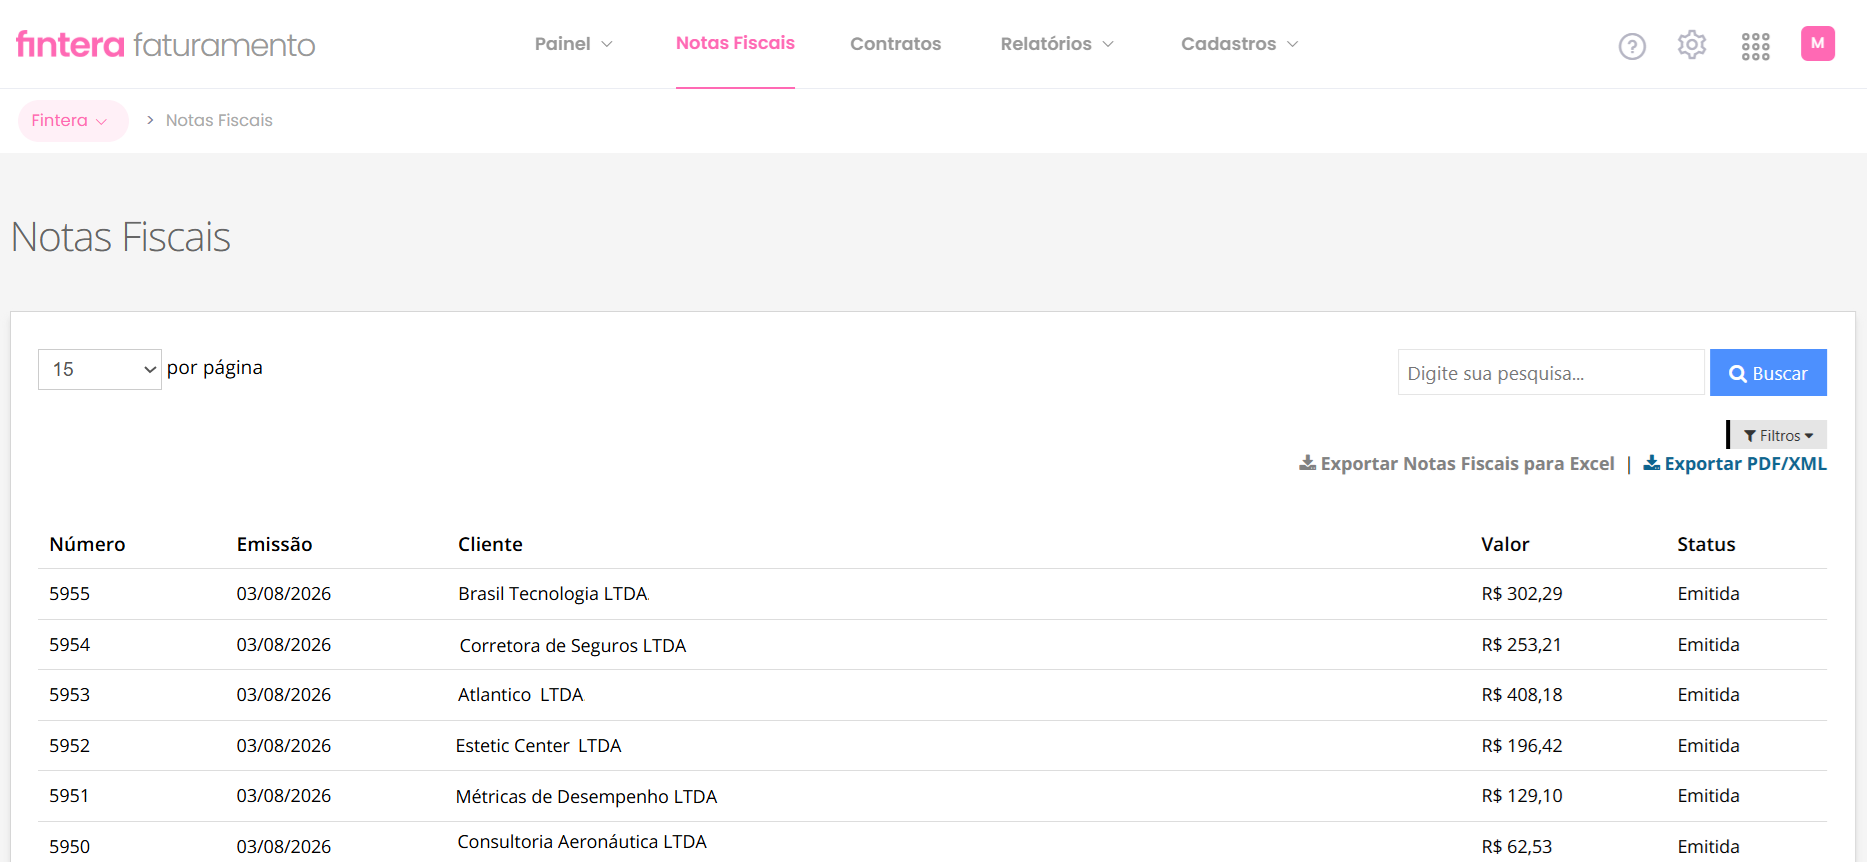Open invoice number 5953

pyautogui.click(x=69, y=695)
